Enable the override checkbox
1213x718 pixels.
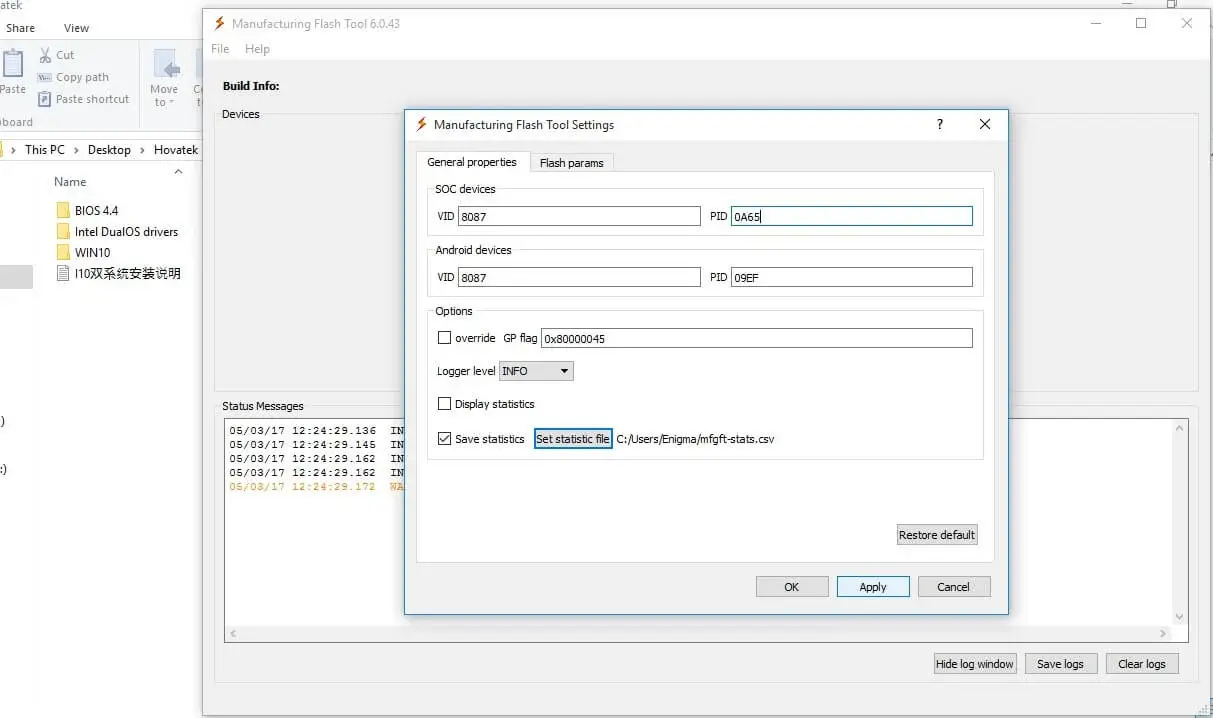click(445, 338)
